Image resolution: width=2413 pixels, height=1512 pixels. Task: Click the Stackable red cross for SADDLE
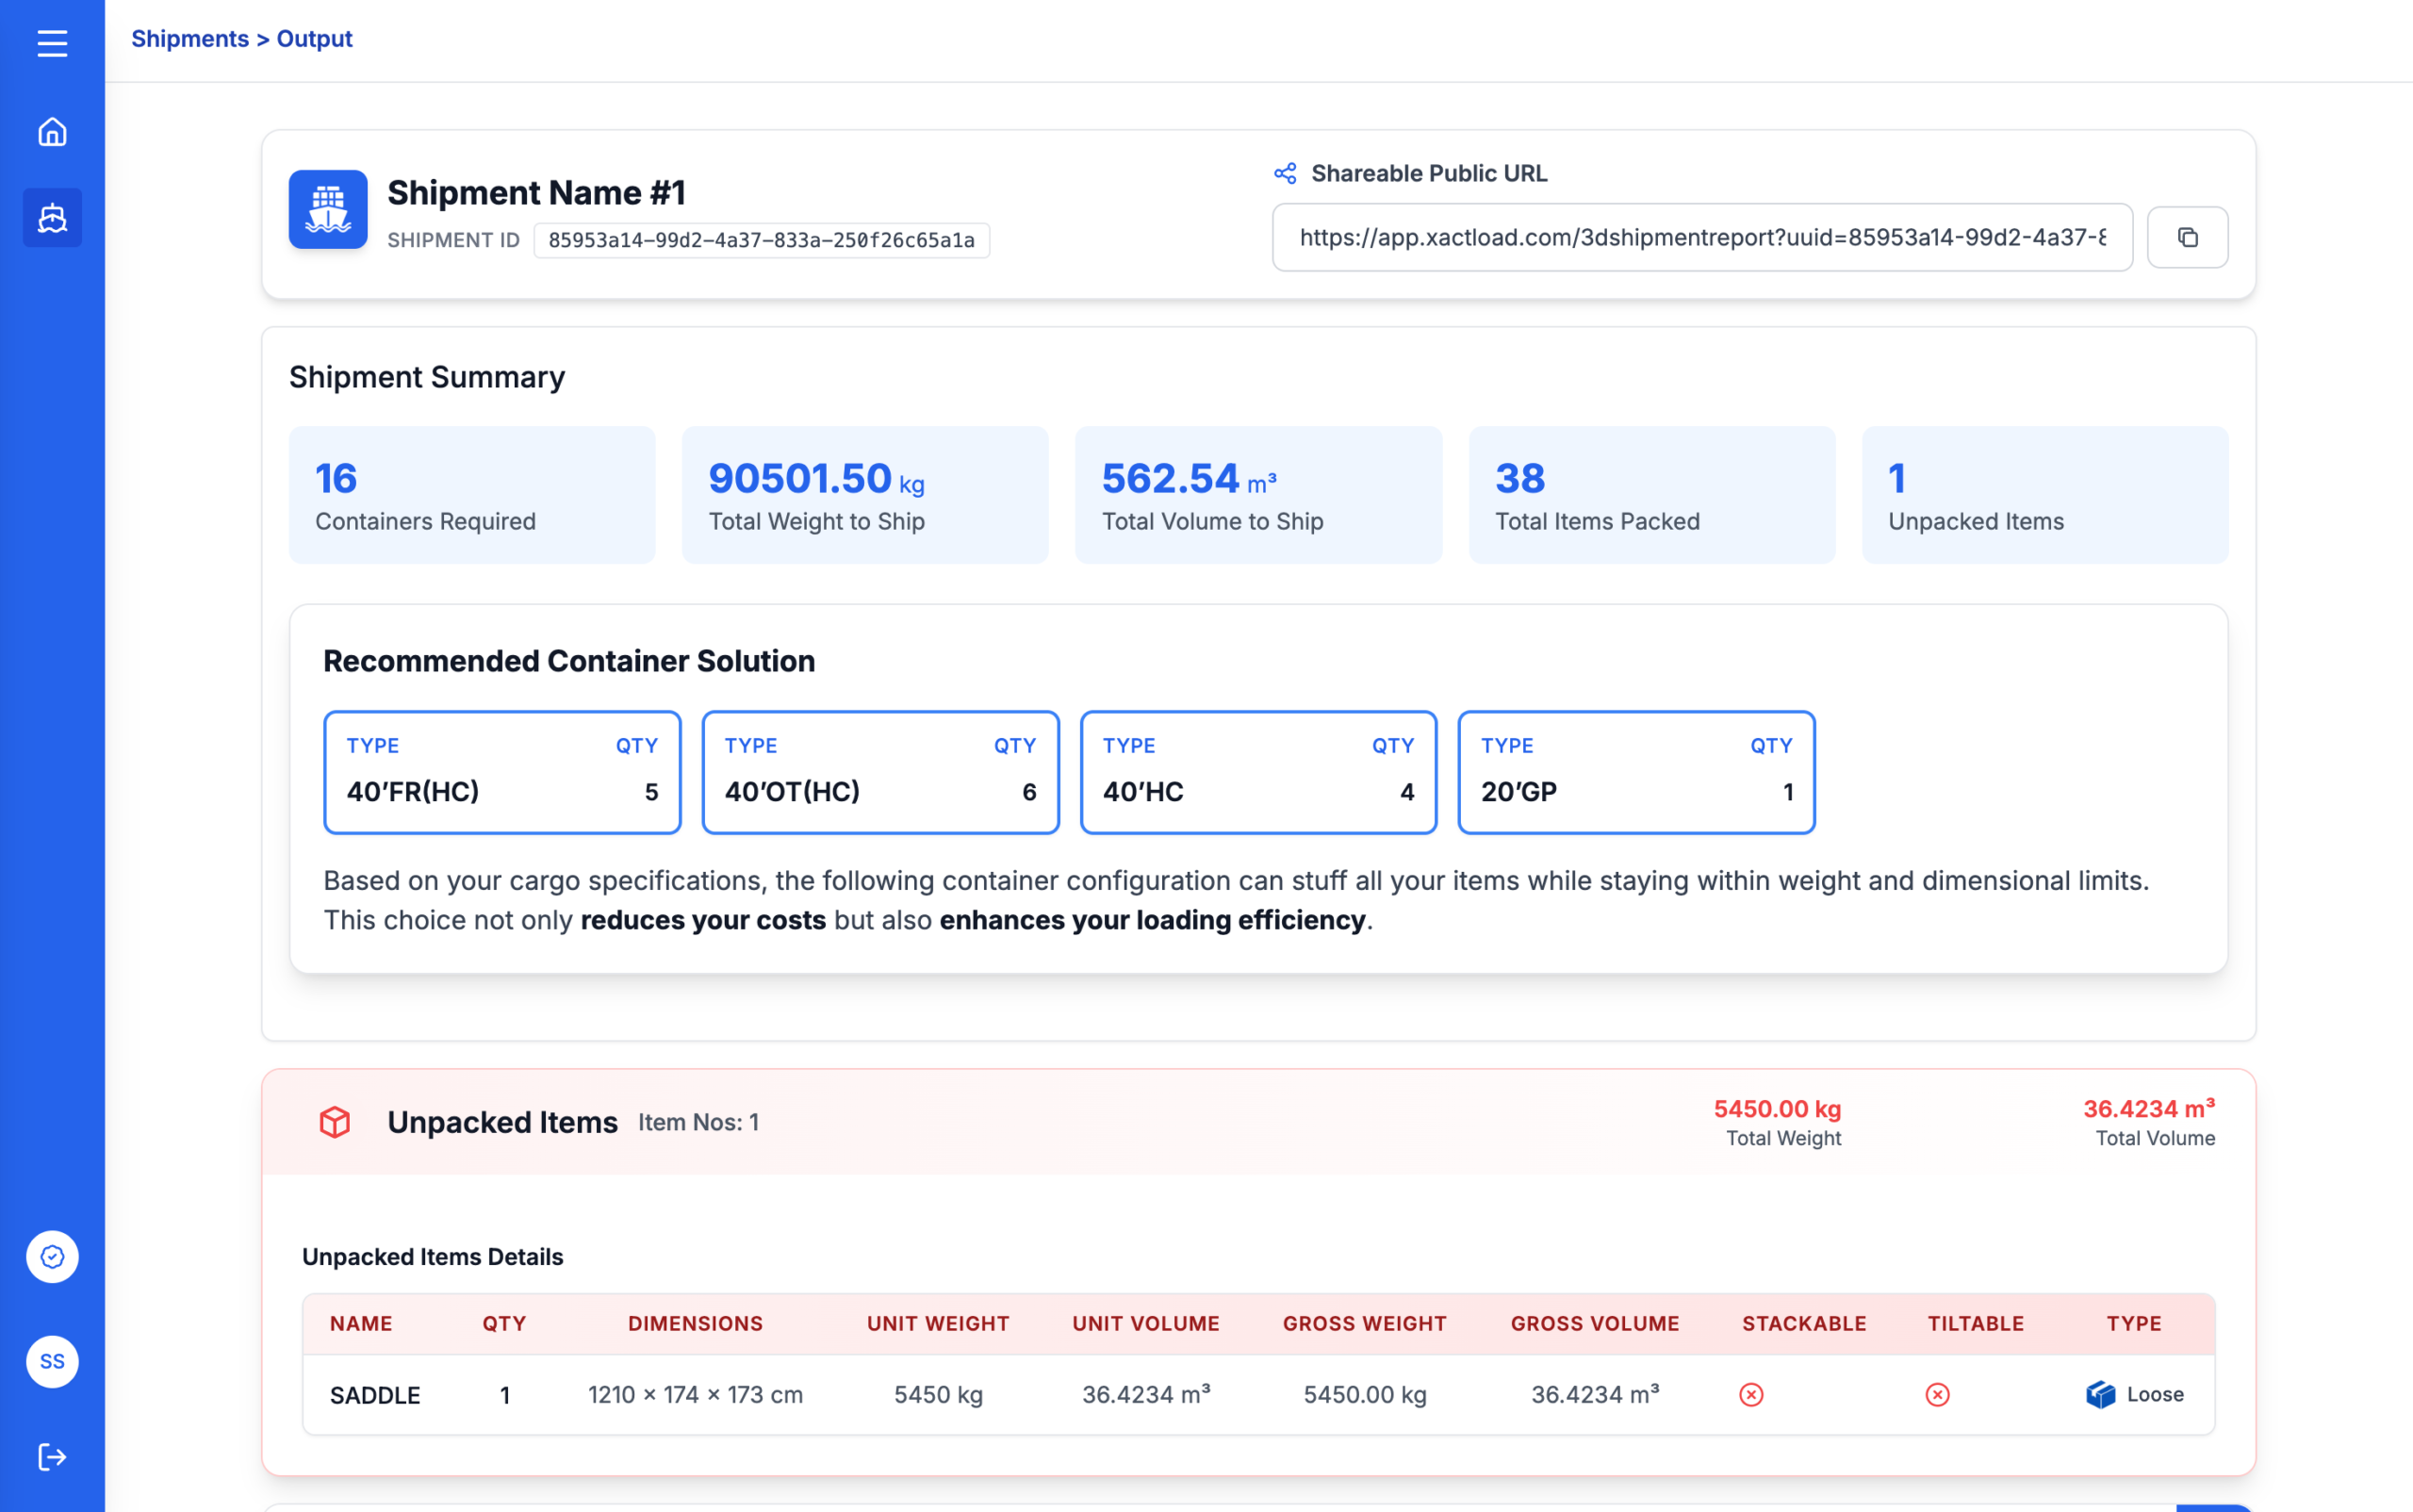pos(1751,1394)
